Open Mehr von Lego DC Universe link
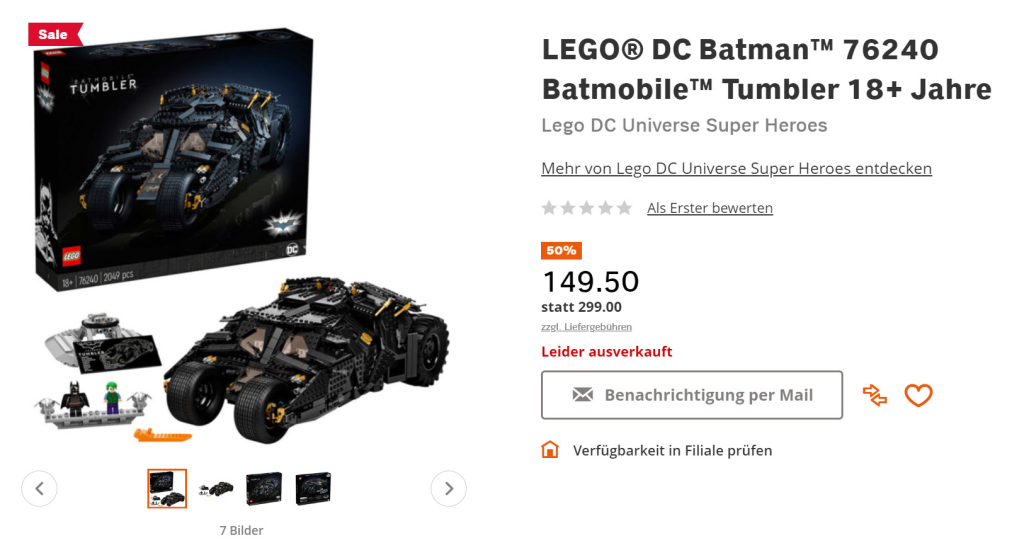1024x550 pixels. coord(736,168)
